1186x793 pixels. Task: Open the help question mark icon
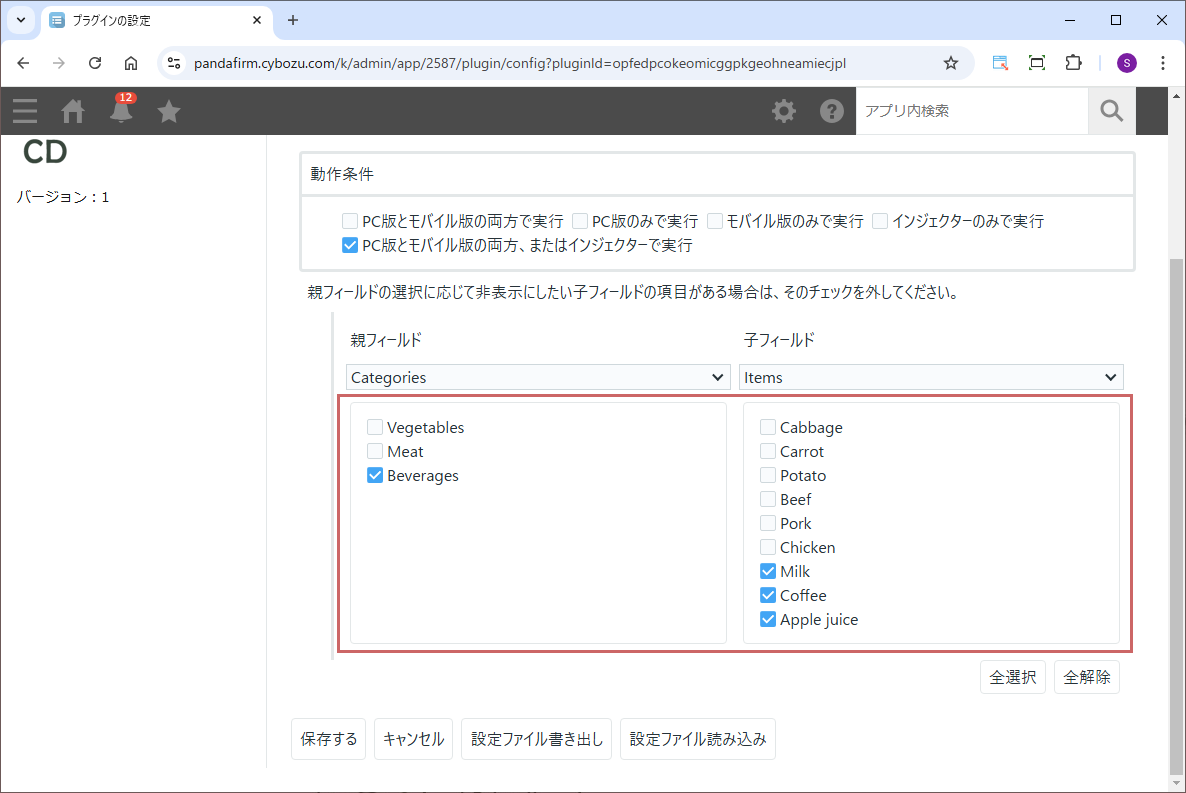tap(832, 111)
